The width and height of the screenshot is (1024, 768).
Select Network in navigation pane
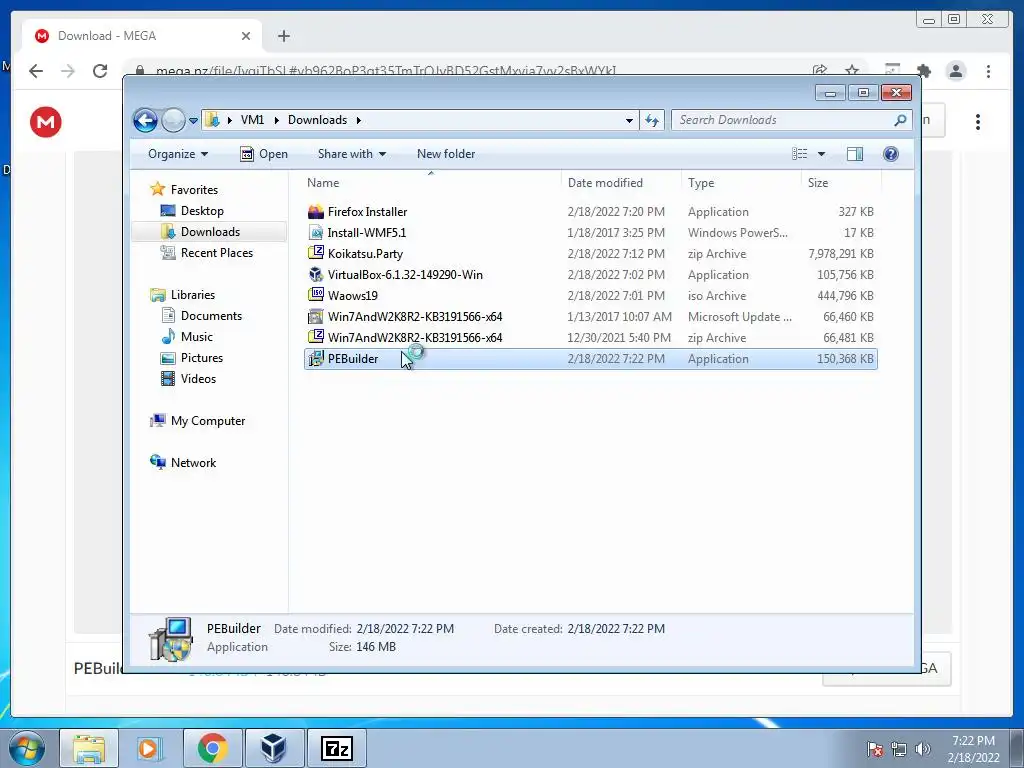point(193,463)
